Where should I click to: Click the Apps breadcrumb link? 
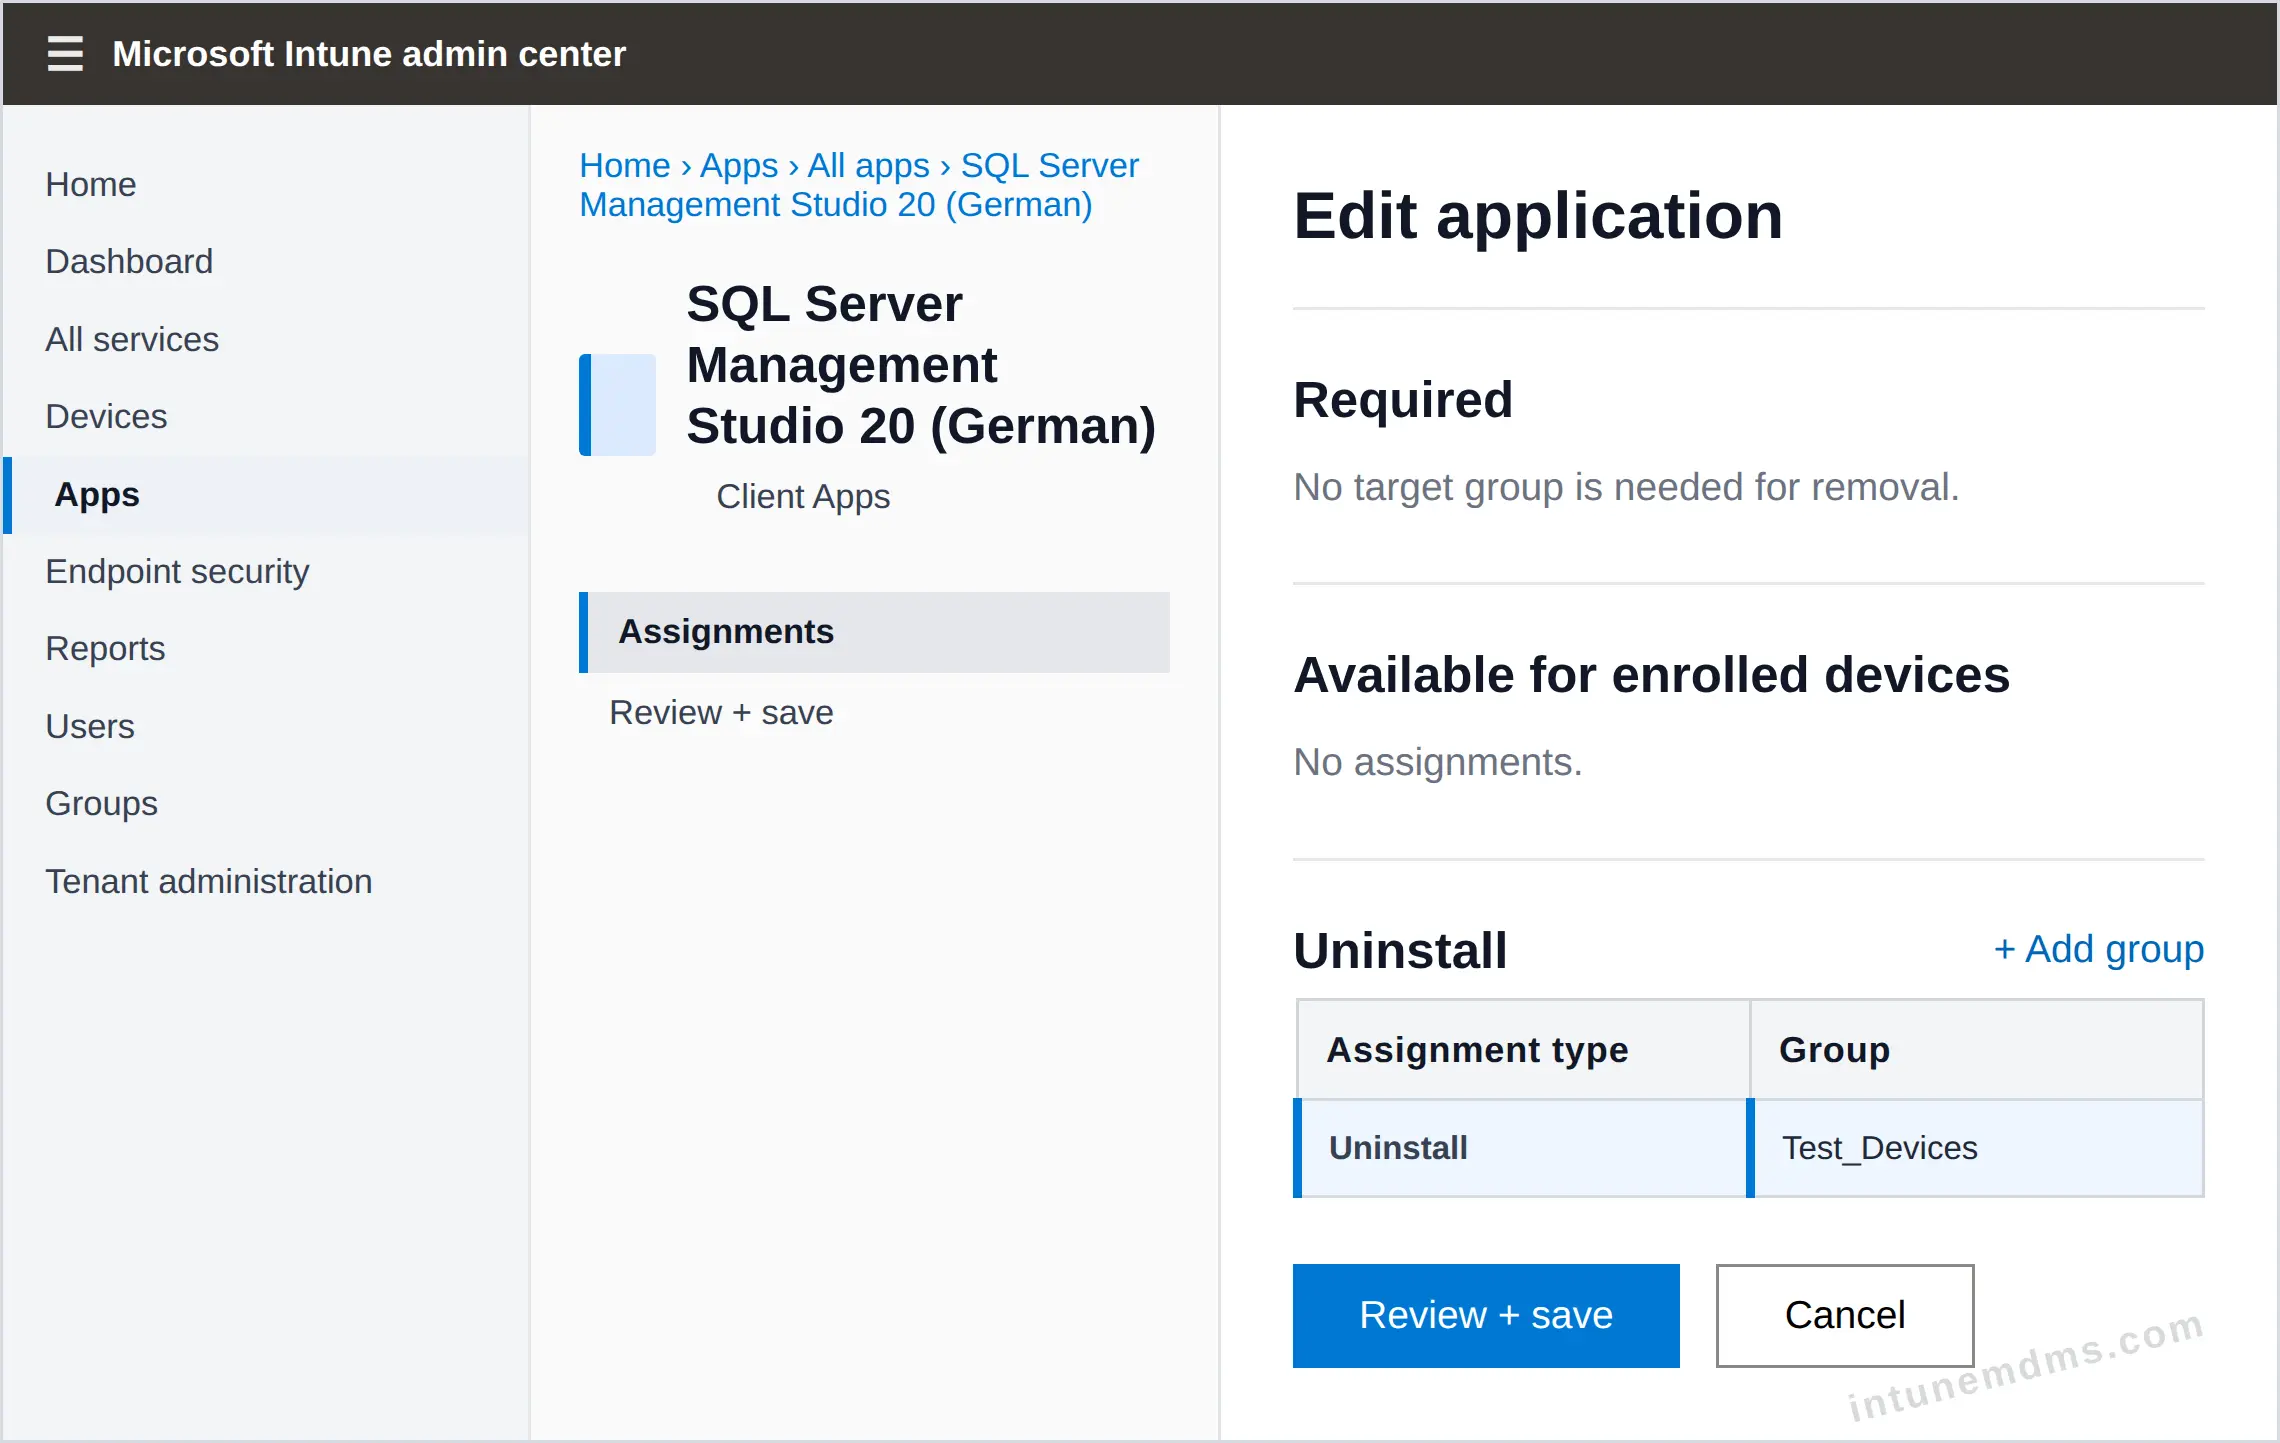[739, 165]
